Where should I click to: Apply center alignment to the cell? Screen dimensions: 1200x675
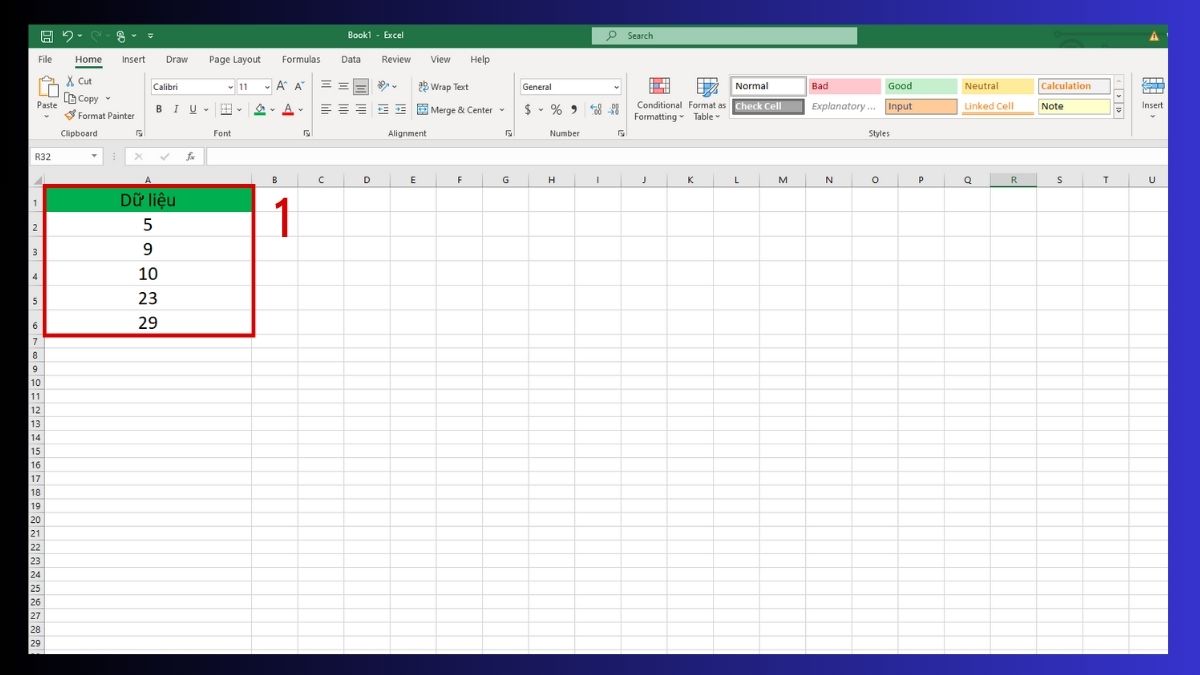(342, 110)
